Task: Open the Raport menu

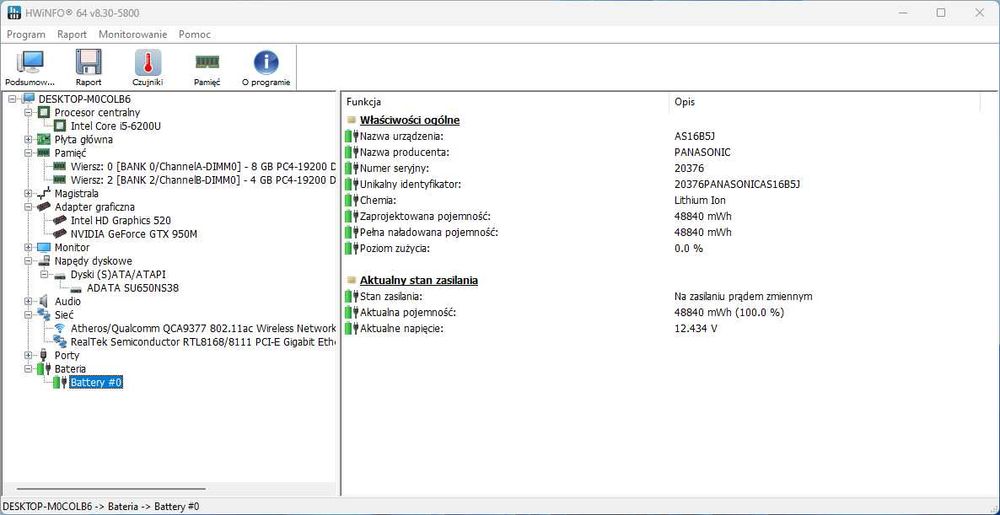Action: pyautogui.click(x=72, y=34)
